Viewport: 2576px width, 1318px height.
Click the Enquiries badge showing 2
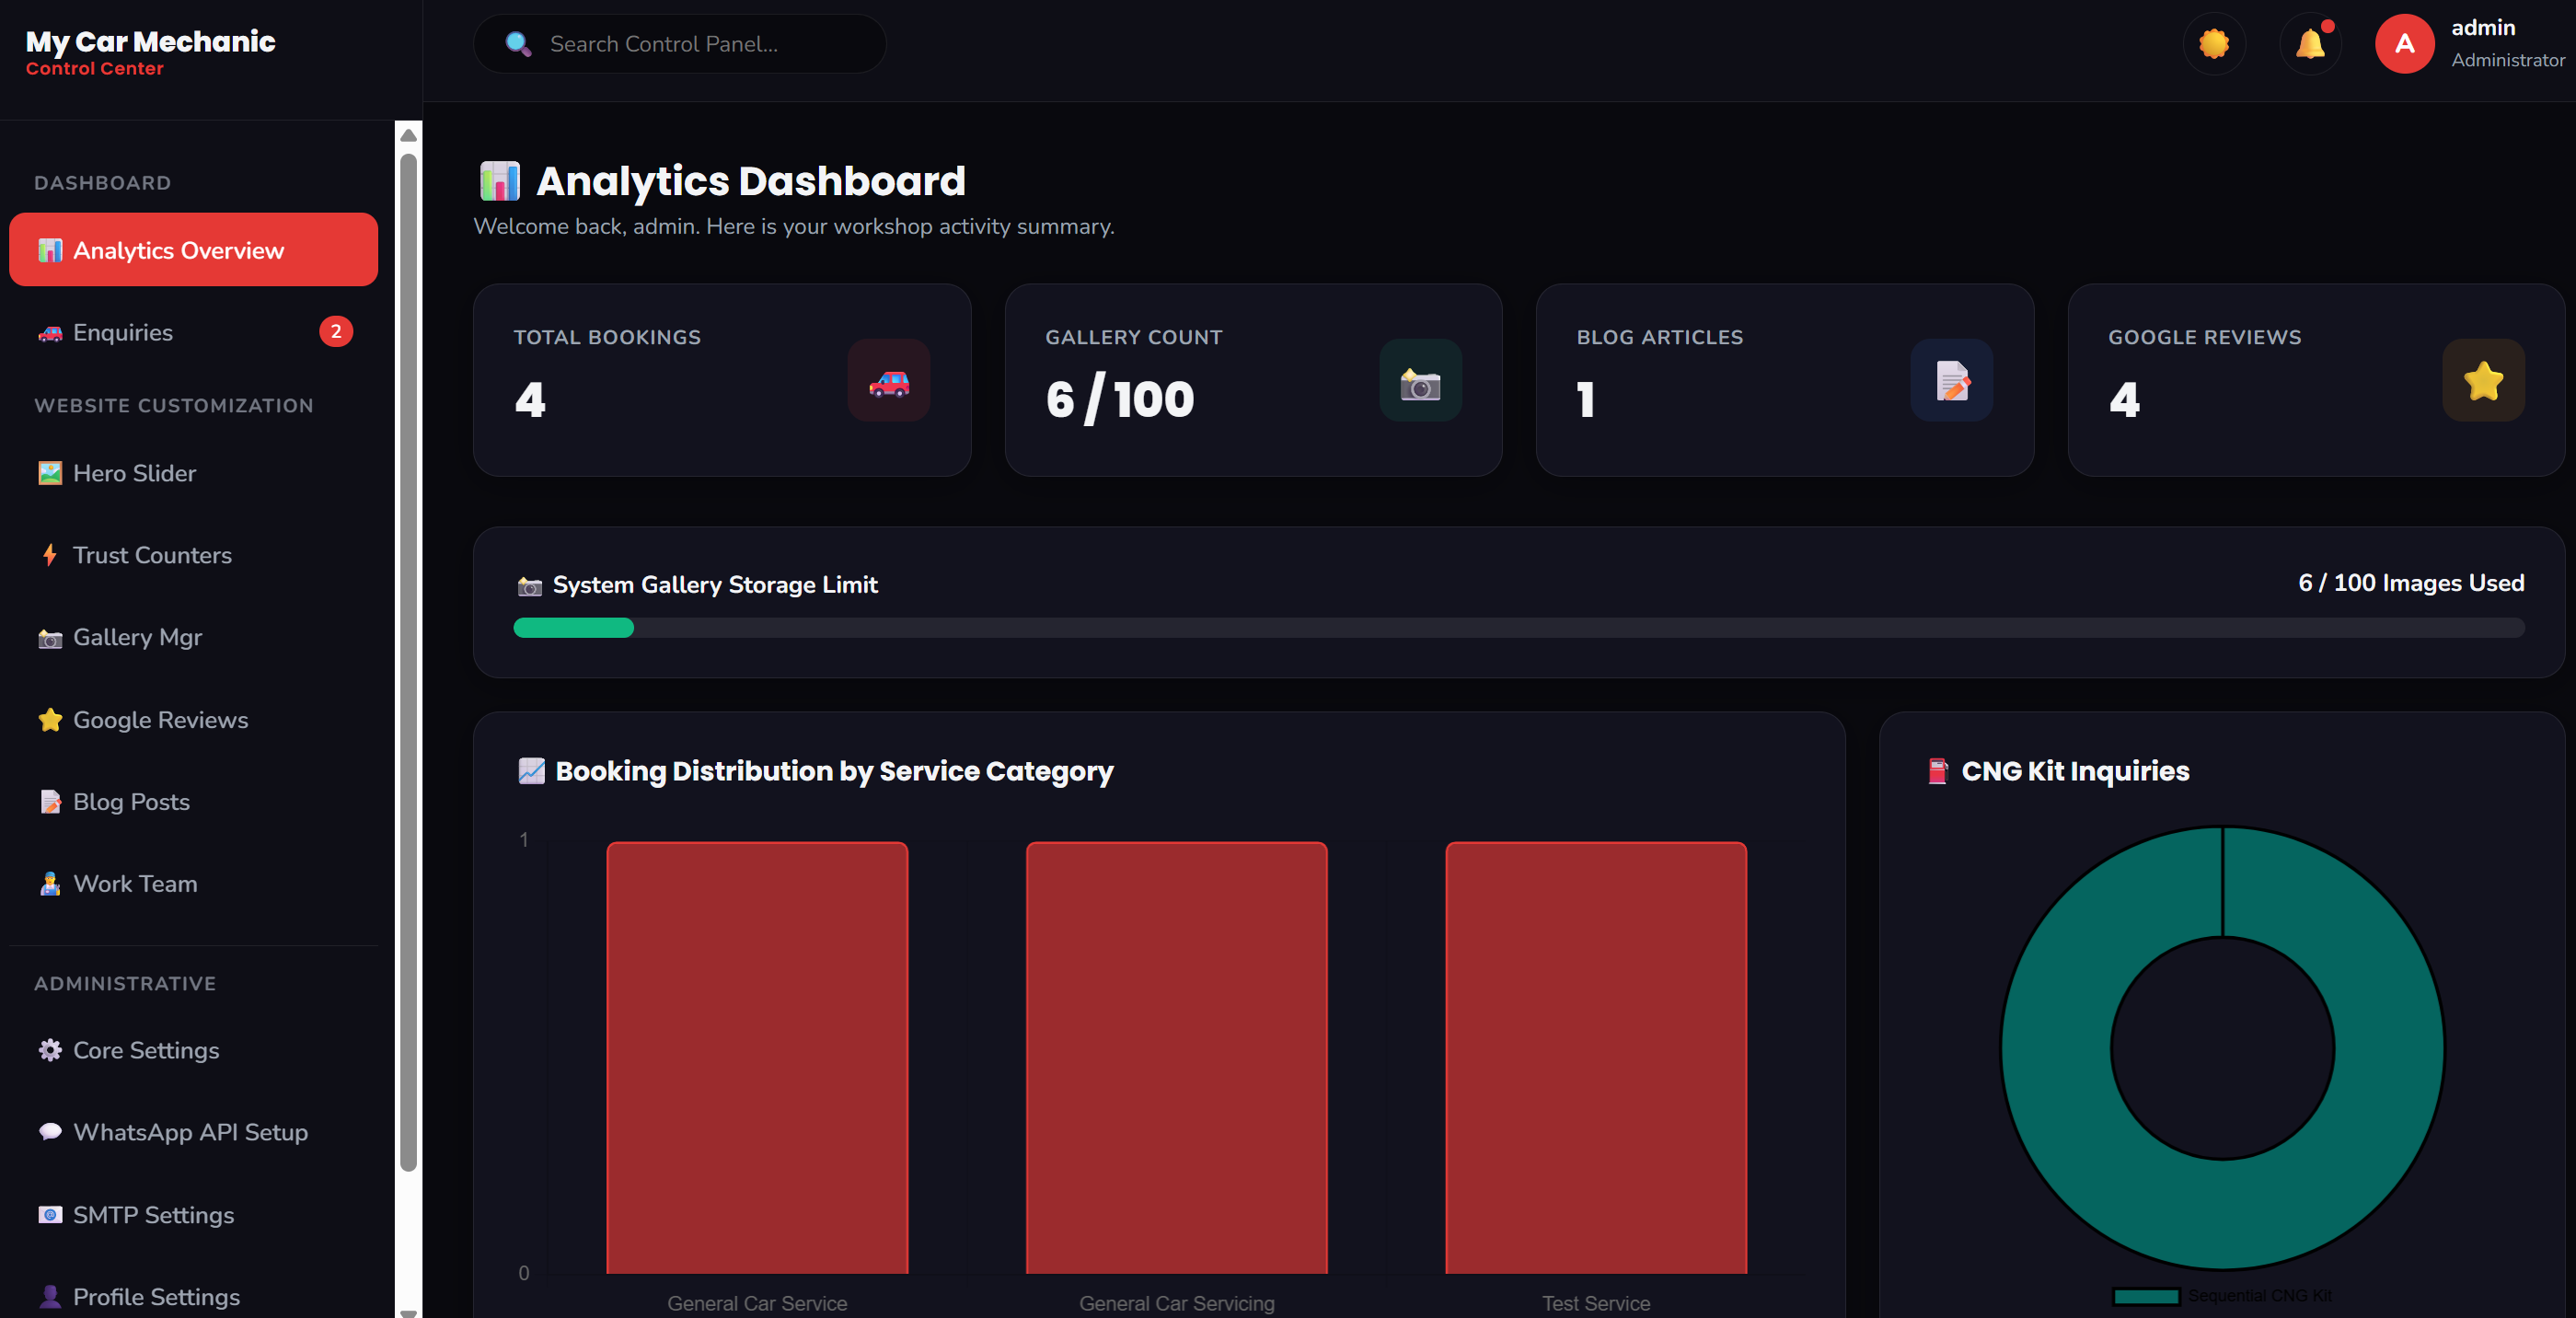pos(336,332)
